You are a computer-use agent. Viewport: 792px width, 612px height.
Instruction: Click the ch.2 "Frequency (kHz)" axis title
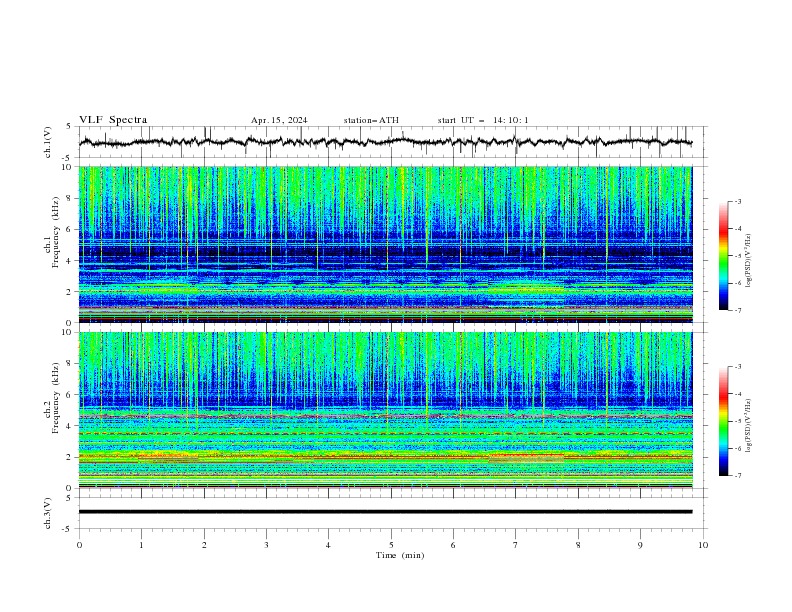coord(55,398)
